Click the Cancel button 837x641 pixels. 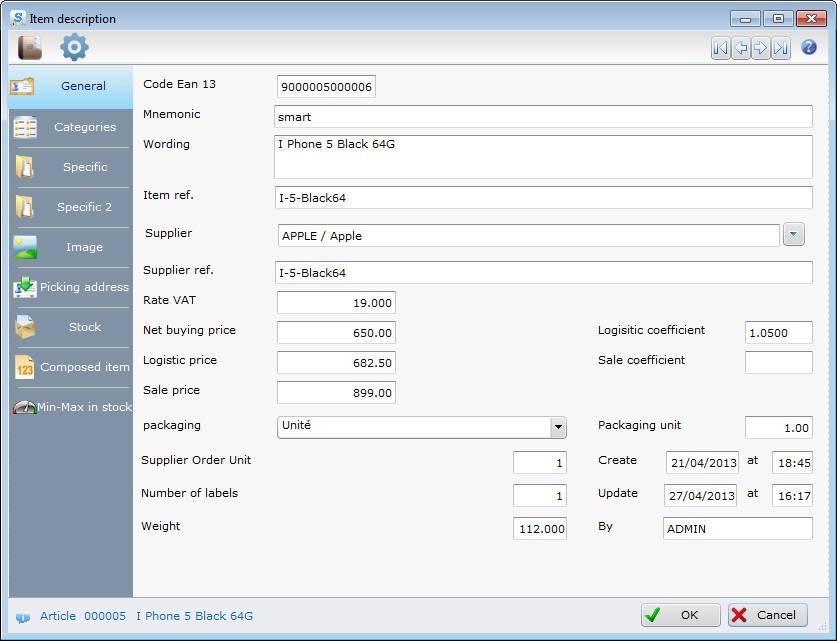click(767, 615)
